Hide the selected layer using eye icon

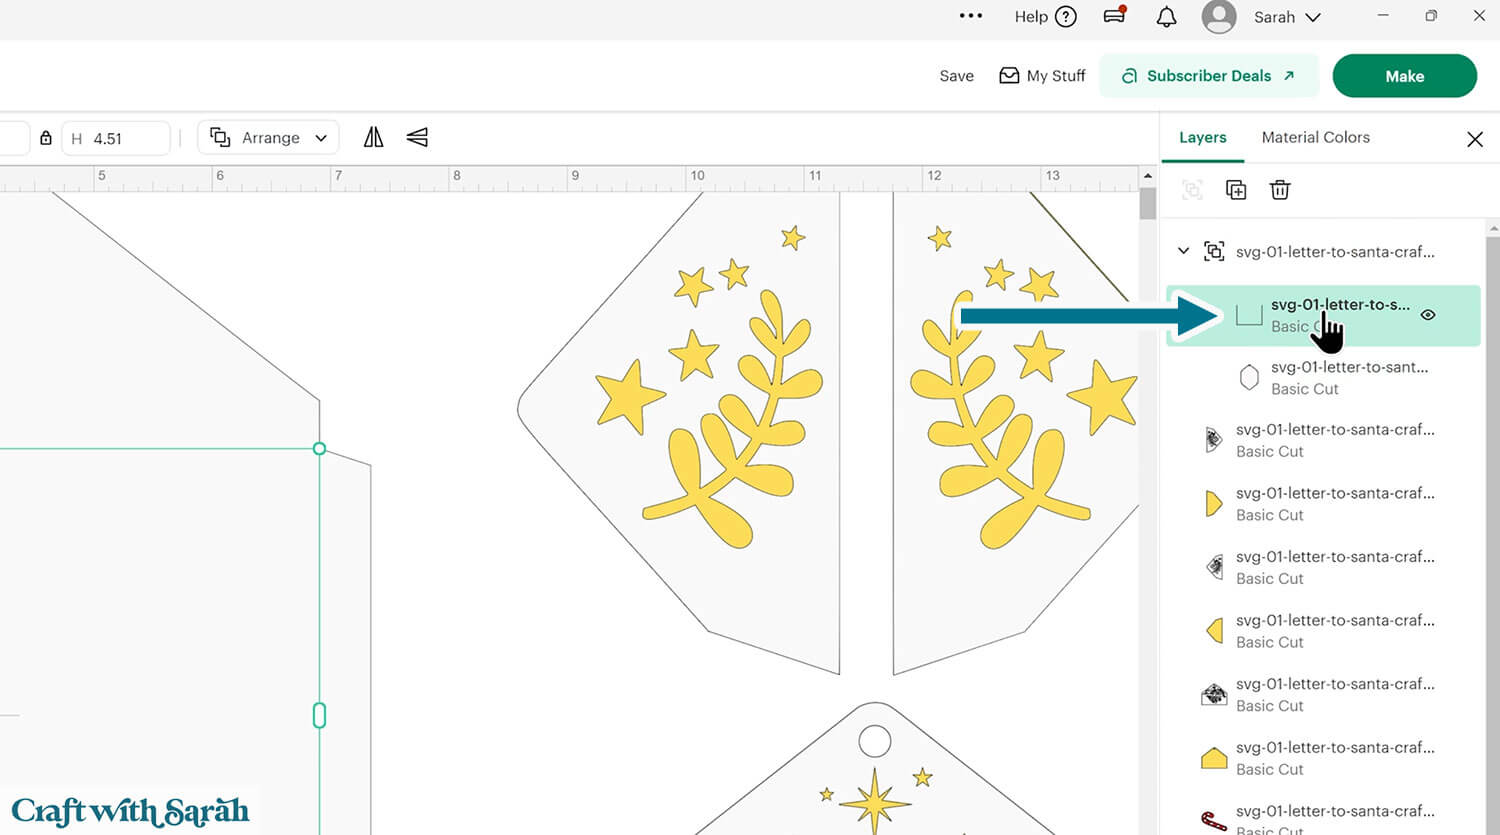pos(1428,315)
